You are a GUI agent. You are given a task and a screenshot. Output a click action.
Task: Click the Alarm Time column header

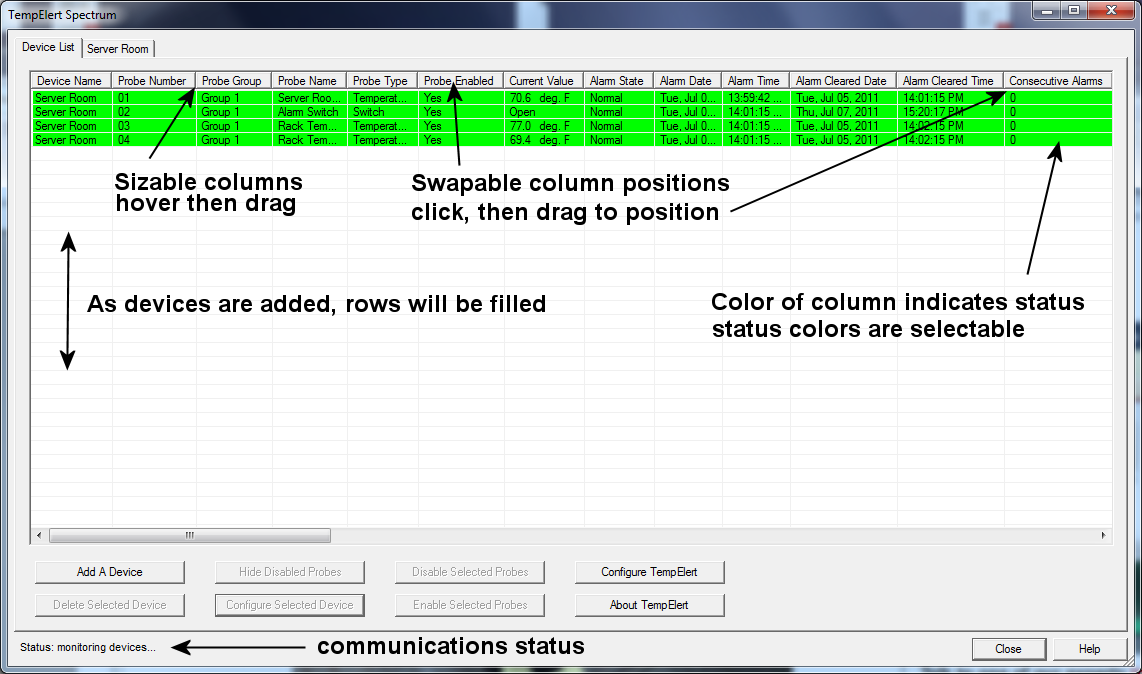[755, 81]
